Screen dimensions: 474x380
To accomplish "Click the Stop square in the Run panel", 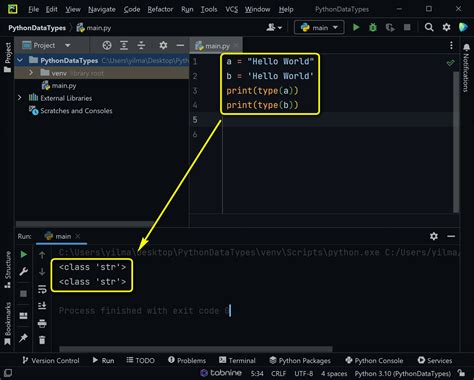I will pyautogui.click(x=23, y=293).
